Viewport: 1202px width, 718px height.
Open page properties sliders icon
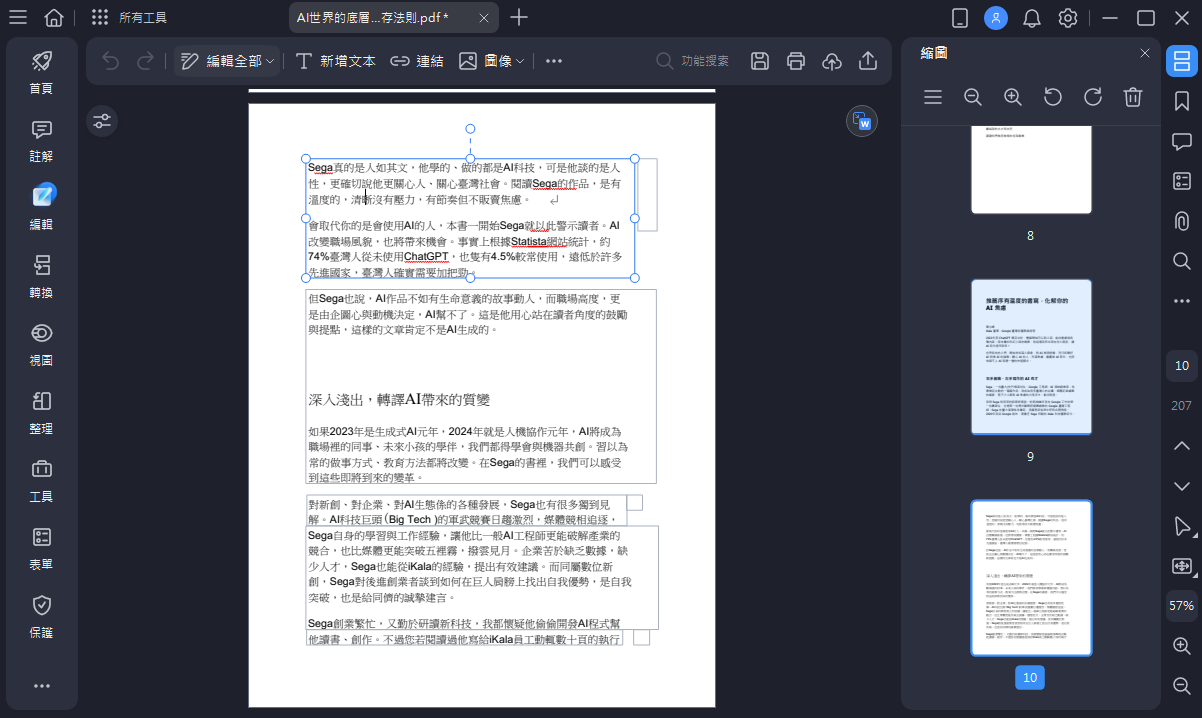pyautogui.click(x=102, y=121)
